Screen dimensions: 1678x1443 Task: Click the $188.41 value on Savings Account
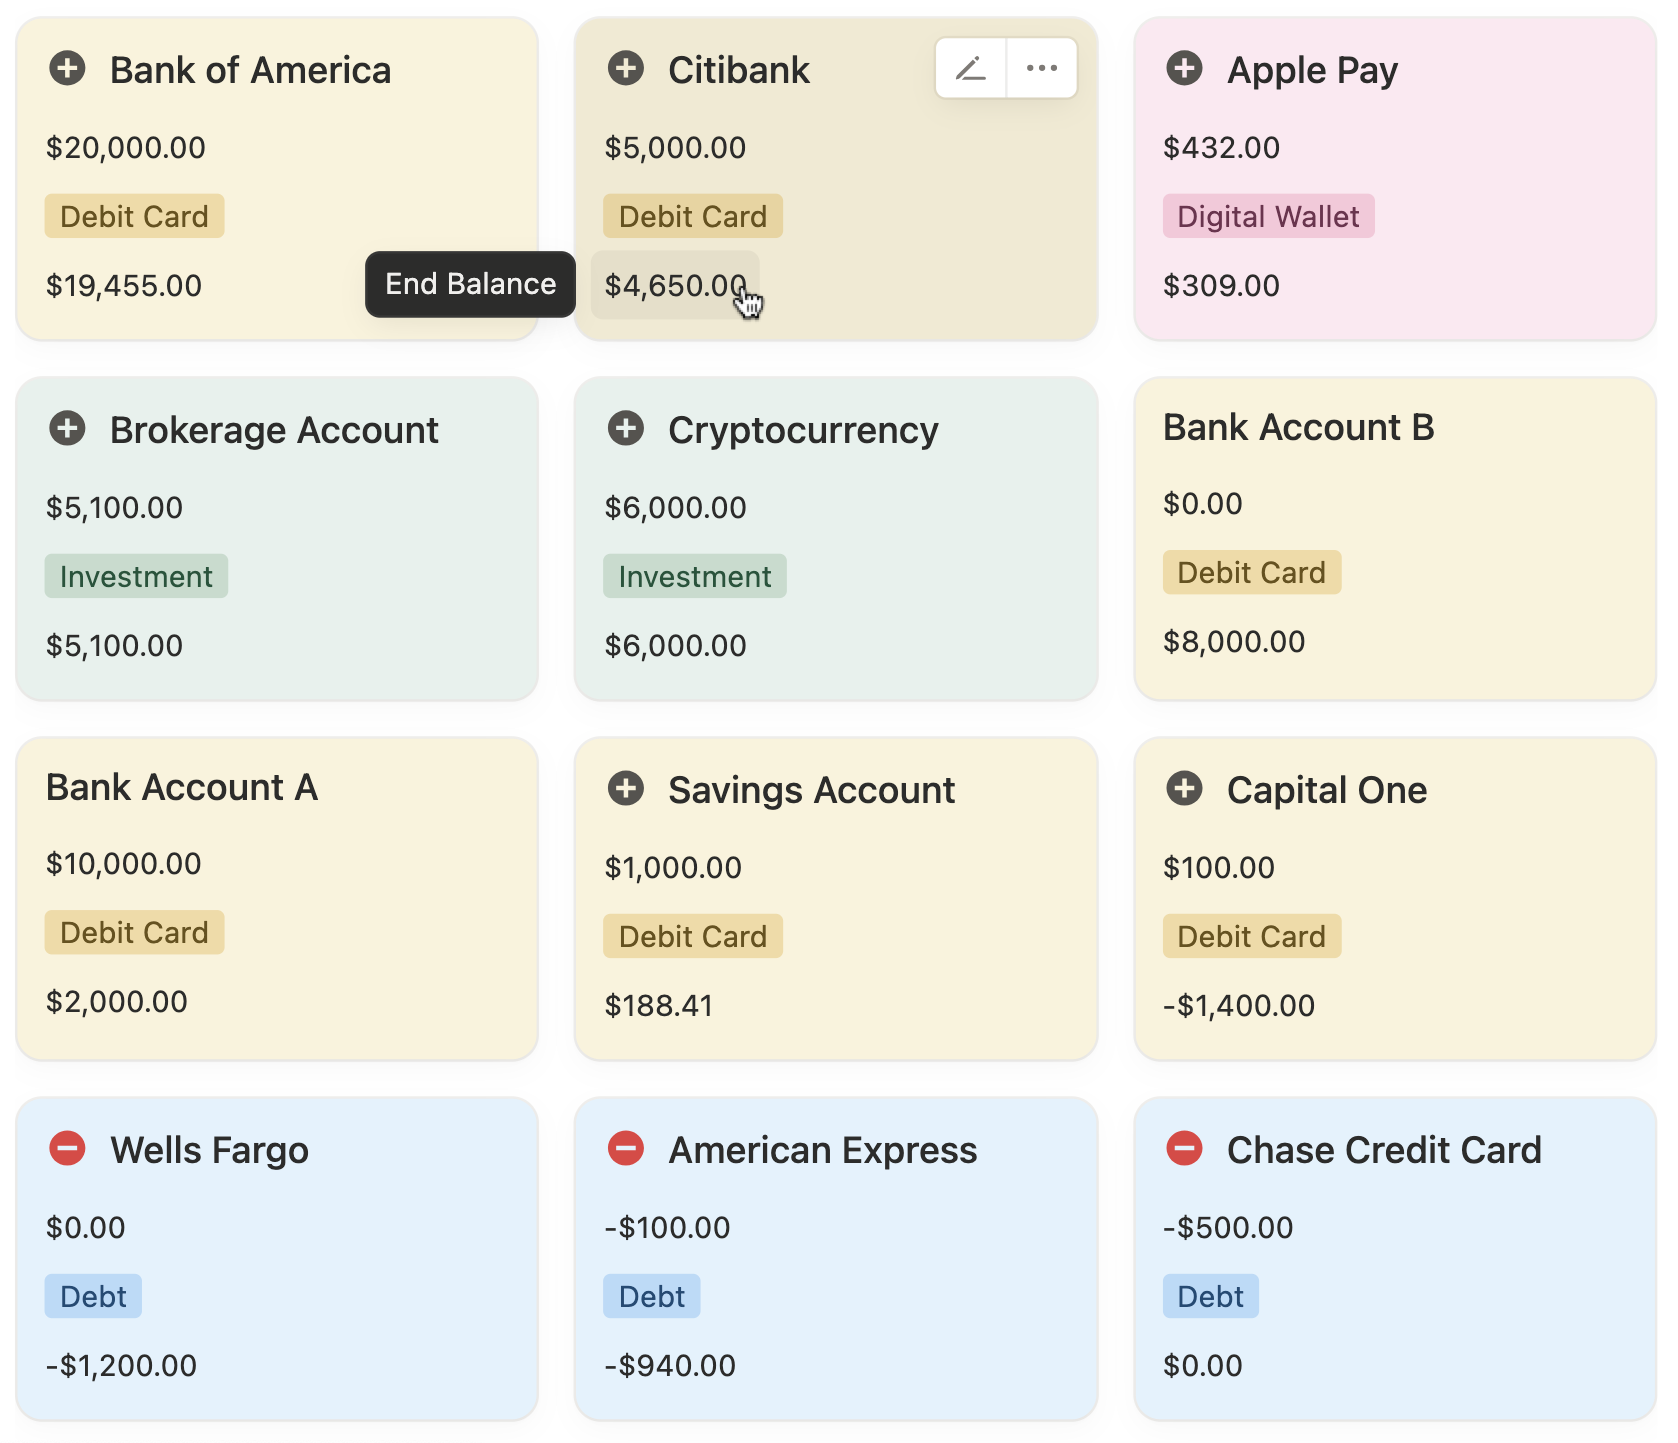[x=658, y=1006]
